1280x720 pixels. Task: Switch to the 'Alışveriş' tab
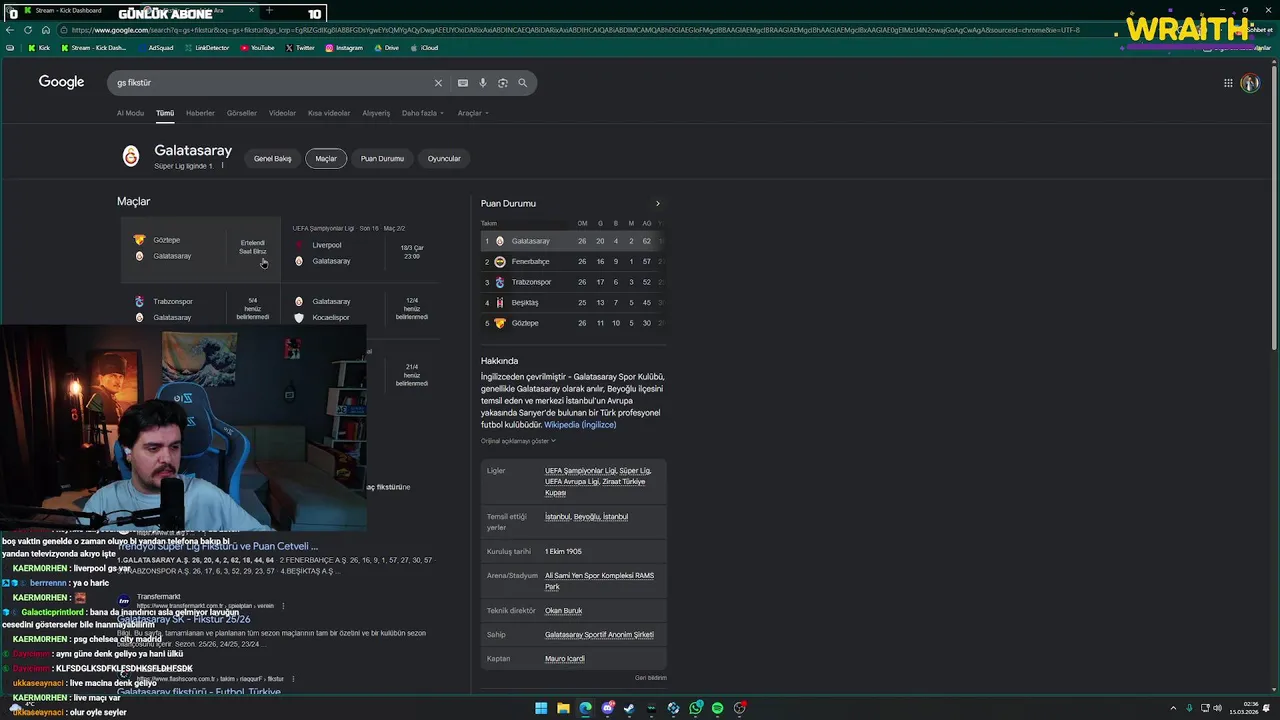tap(376, 113)
